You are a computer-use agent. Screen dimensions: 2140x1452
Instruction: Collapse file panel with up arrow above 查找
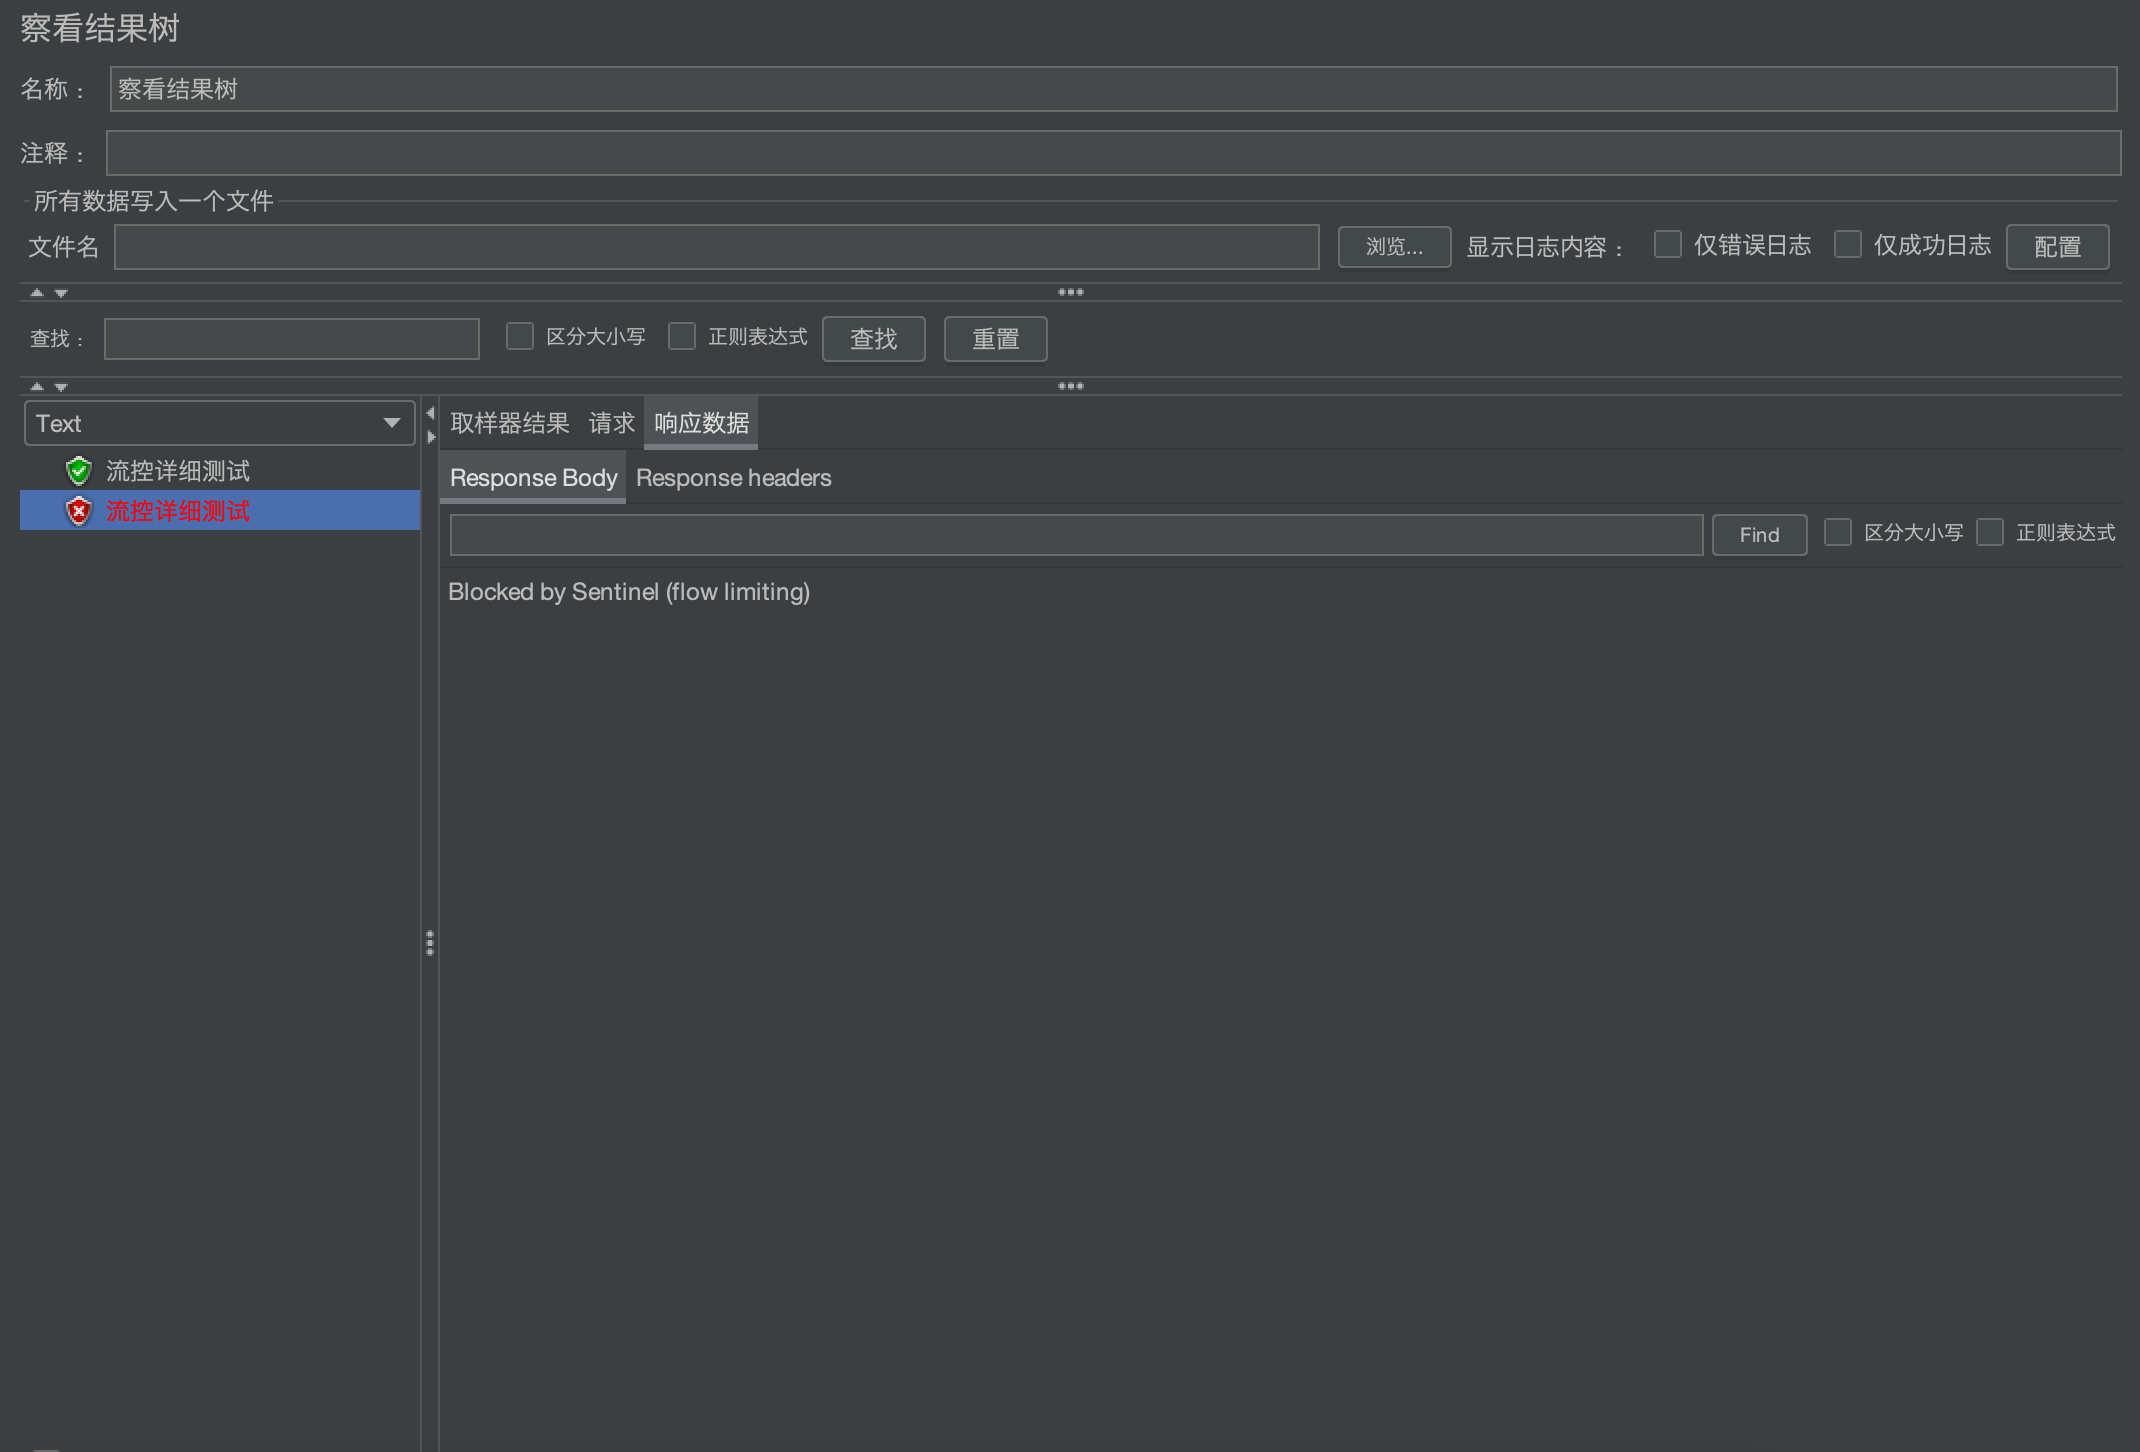pyautogui.click(x=37, y=292)
